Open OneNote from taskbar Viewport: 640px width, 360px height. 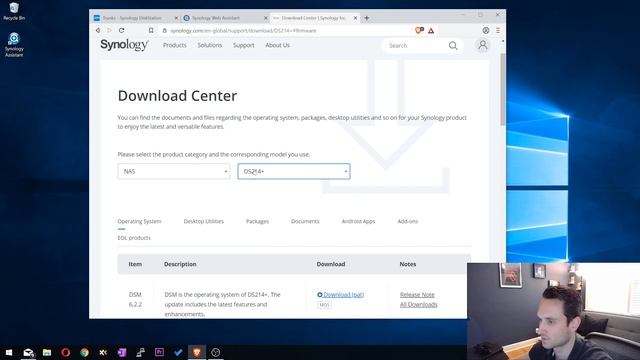click(x=122, y=353)
